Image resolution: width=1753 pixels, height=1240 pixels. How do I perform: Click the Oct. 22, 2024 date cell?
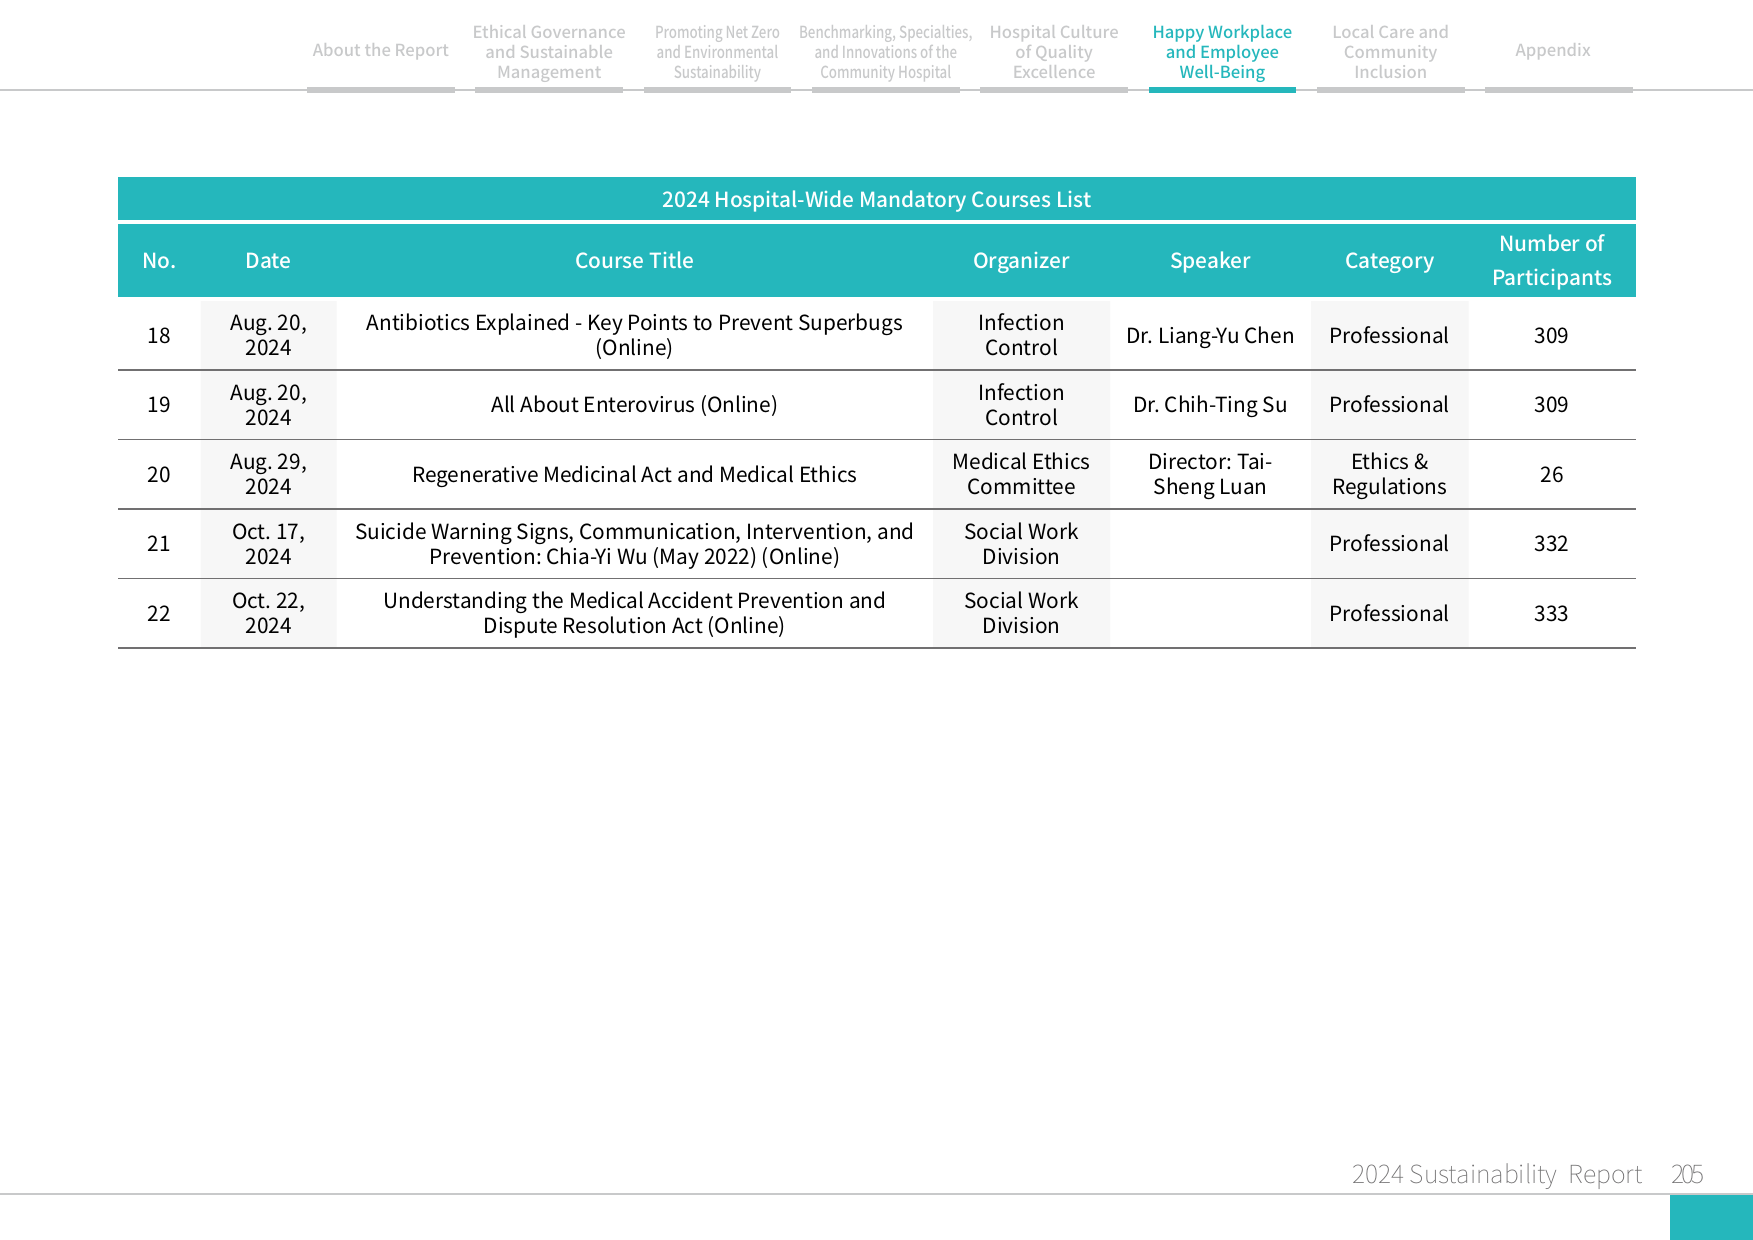pos(268,613)
